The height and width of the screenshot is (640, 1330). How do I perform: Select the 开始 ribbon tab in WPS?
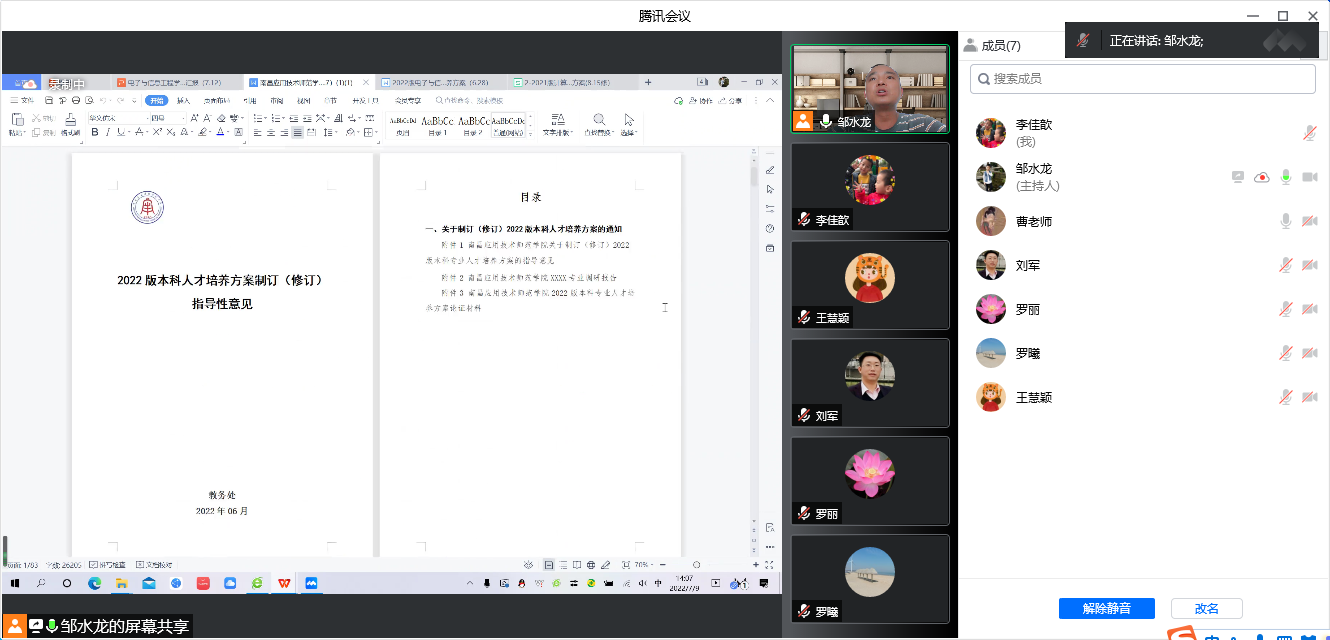click(x=156, y=101)
